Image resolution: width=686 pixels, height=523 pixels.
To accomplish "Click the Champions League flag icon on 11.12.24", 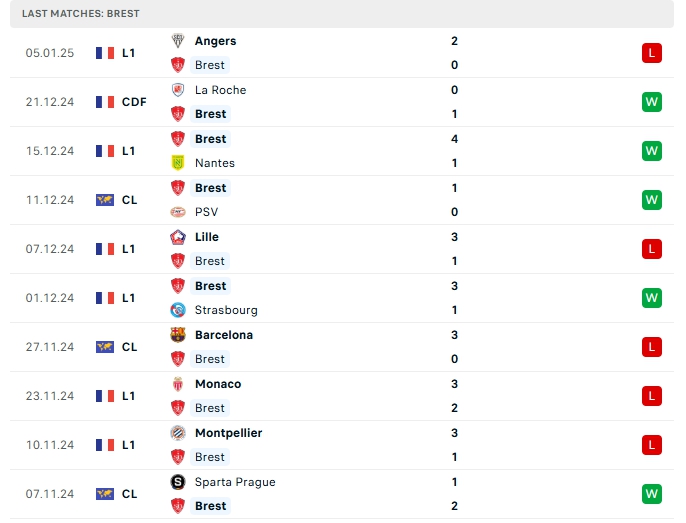I will point(105,200).
